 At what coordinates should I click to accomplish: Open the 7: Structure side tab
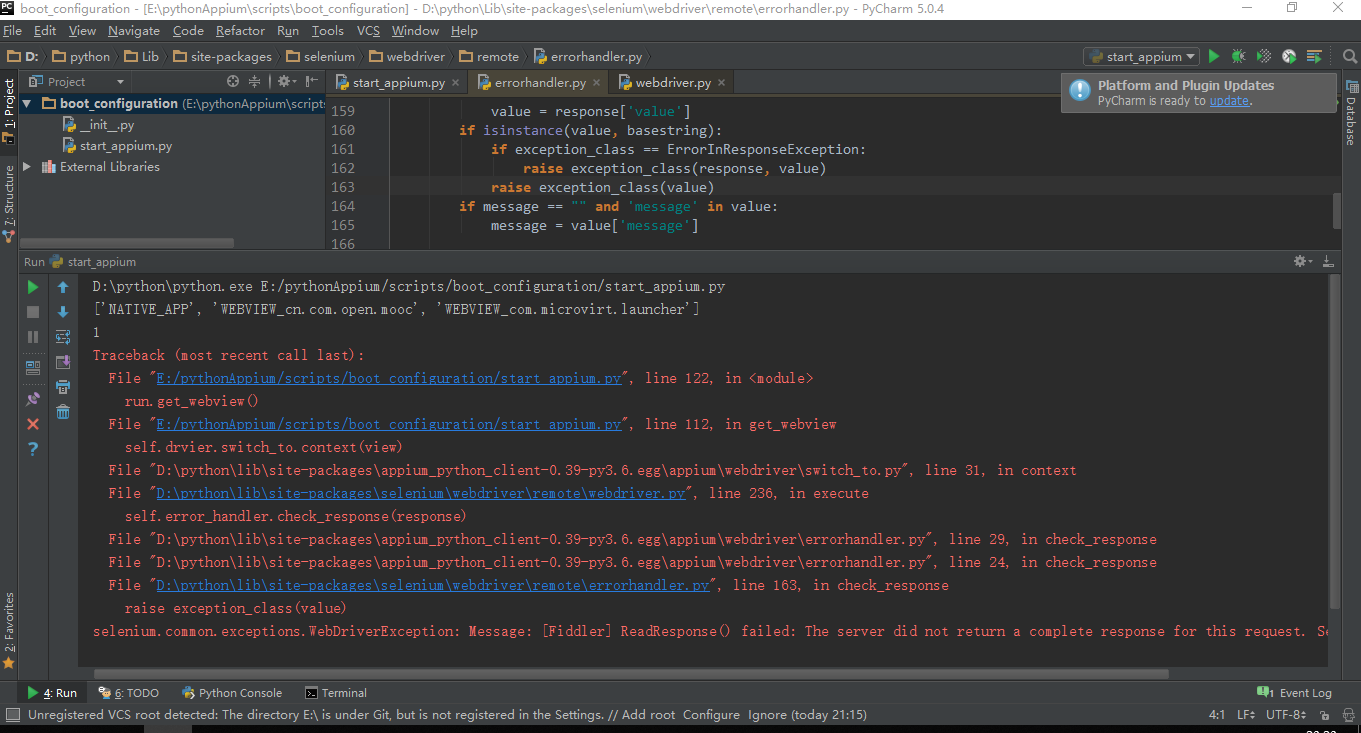tap(9, 205)
